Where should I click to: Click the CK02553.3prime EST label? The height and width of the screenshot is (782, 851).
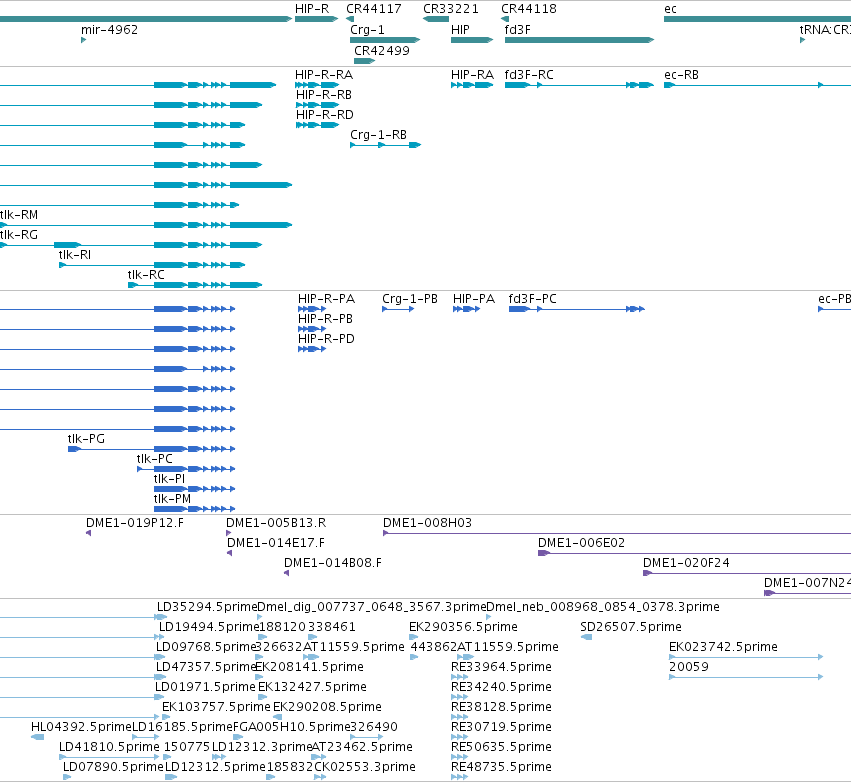pos(365,767)
